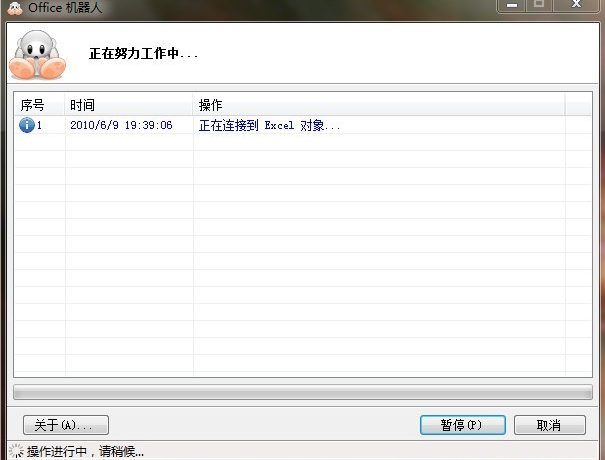Click the 操作 column header

379,105
